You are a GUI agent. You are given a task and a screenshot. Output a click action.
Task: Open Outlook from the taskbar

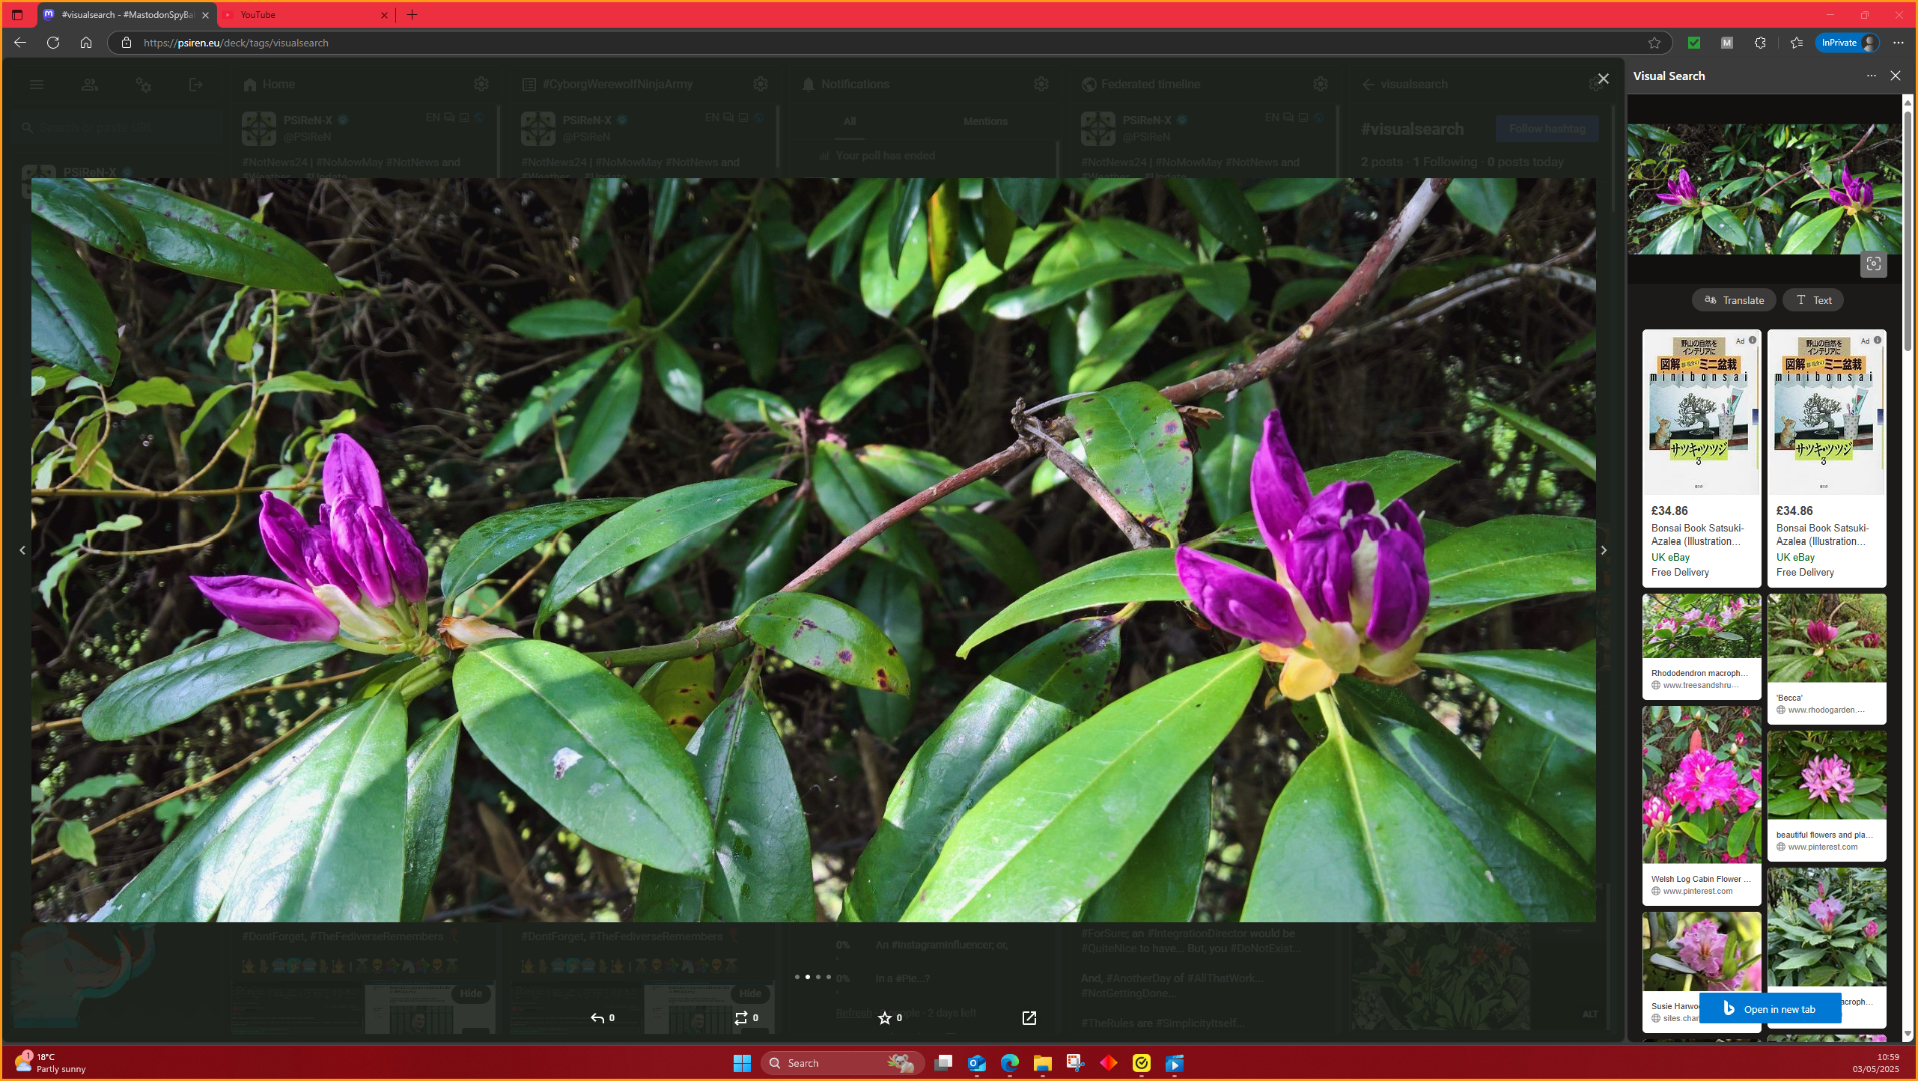(x=977, y=1063)
